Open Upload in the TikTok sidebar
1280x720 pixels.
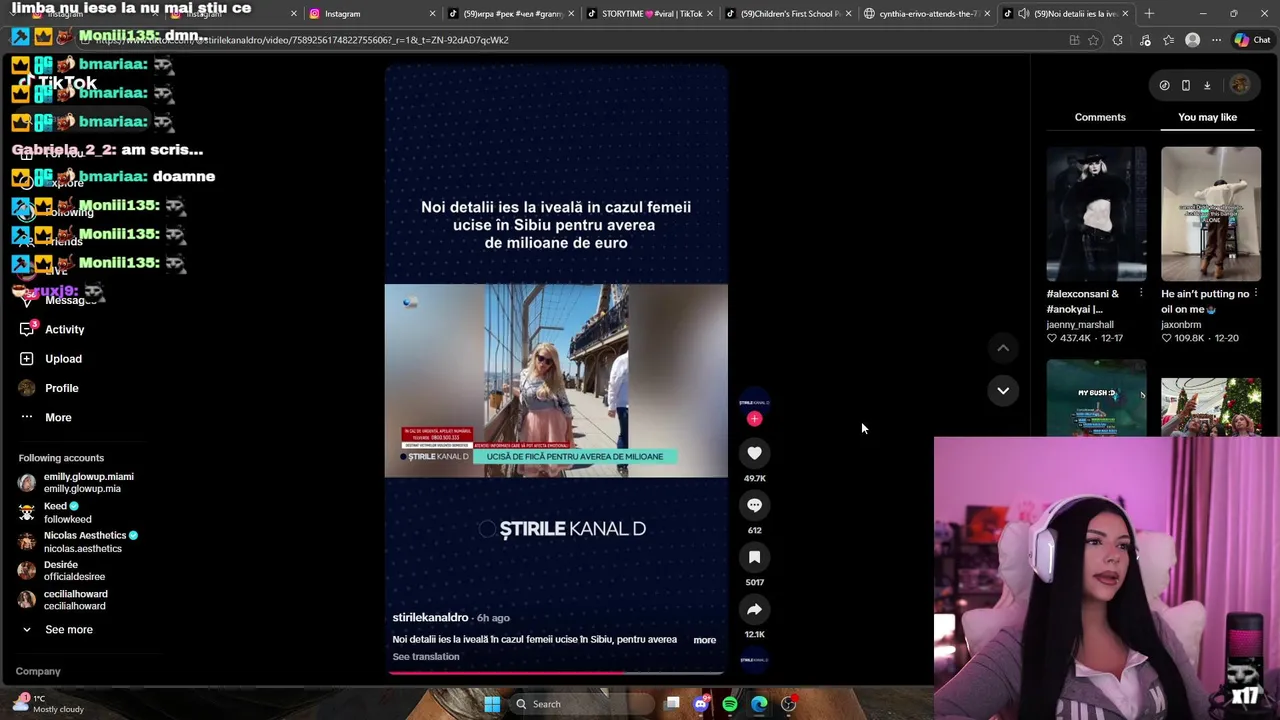(51, 359)
